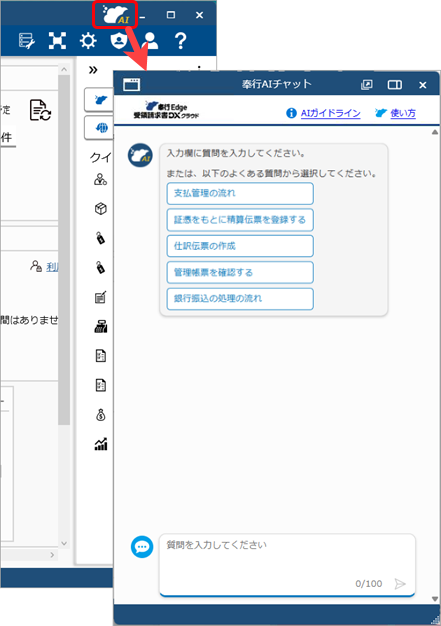This screenshot has width=441, height=626.
Task: Choose 証憑をもとに精算伝票を登録する question
Action: click(240, 220)
